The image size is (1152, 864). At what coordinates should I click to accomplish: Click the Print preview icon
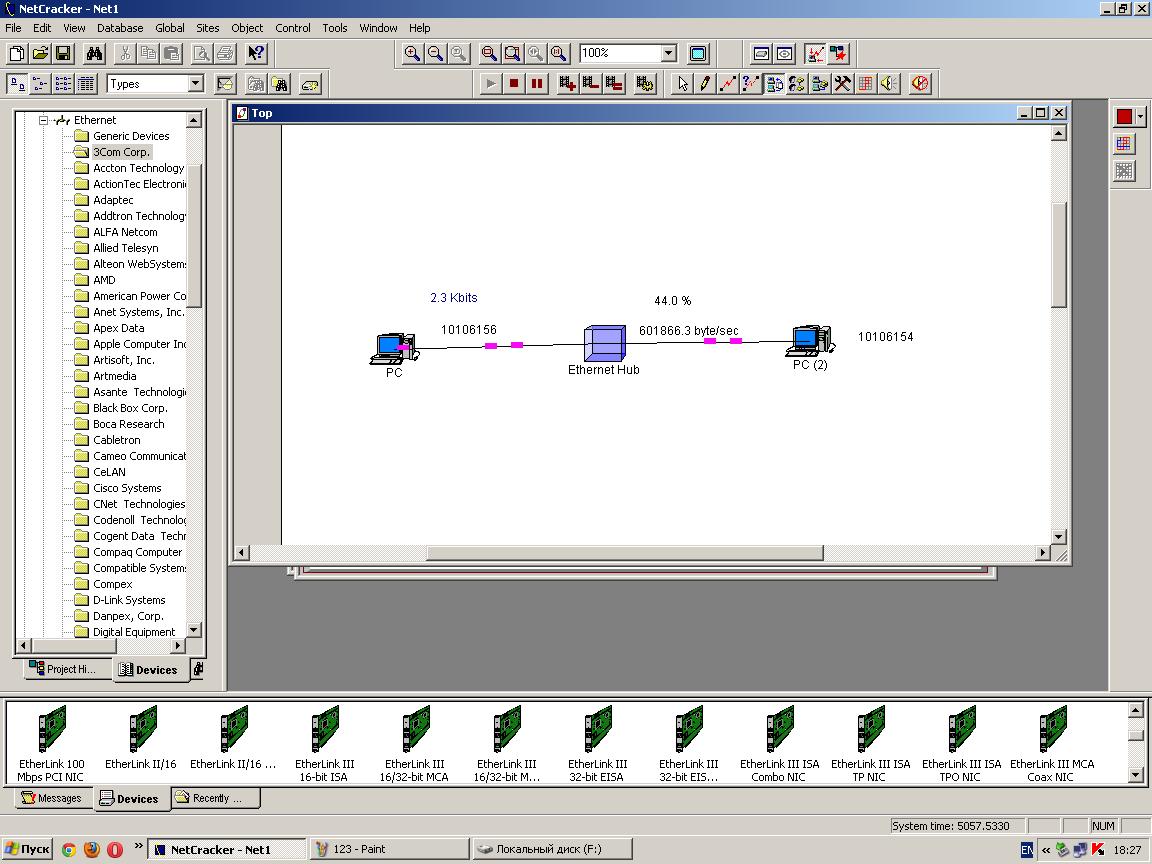(201, 54)
